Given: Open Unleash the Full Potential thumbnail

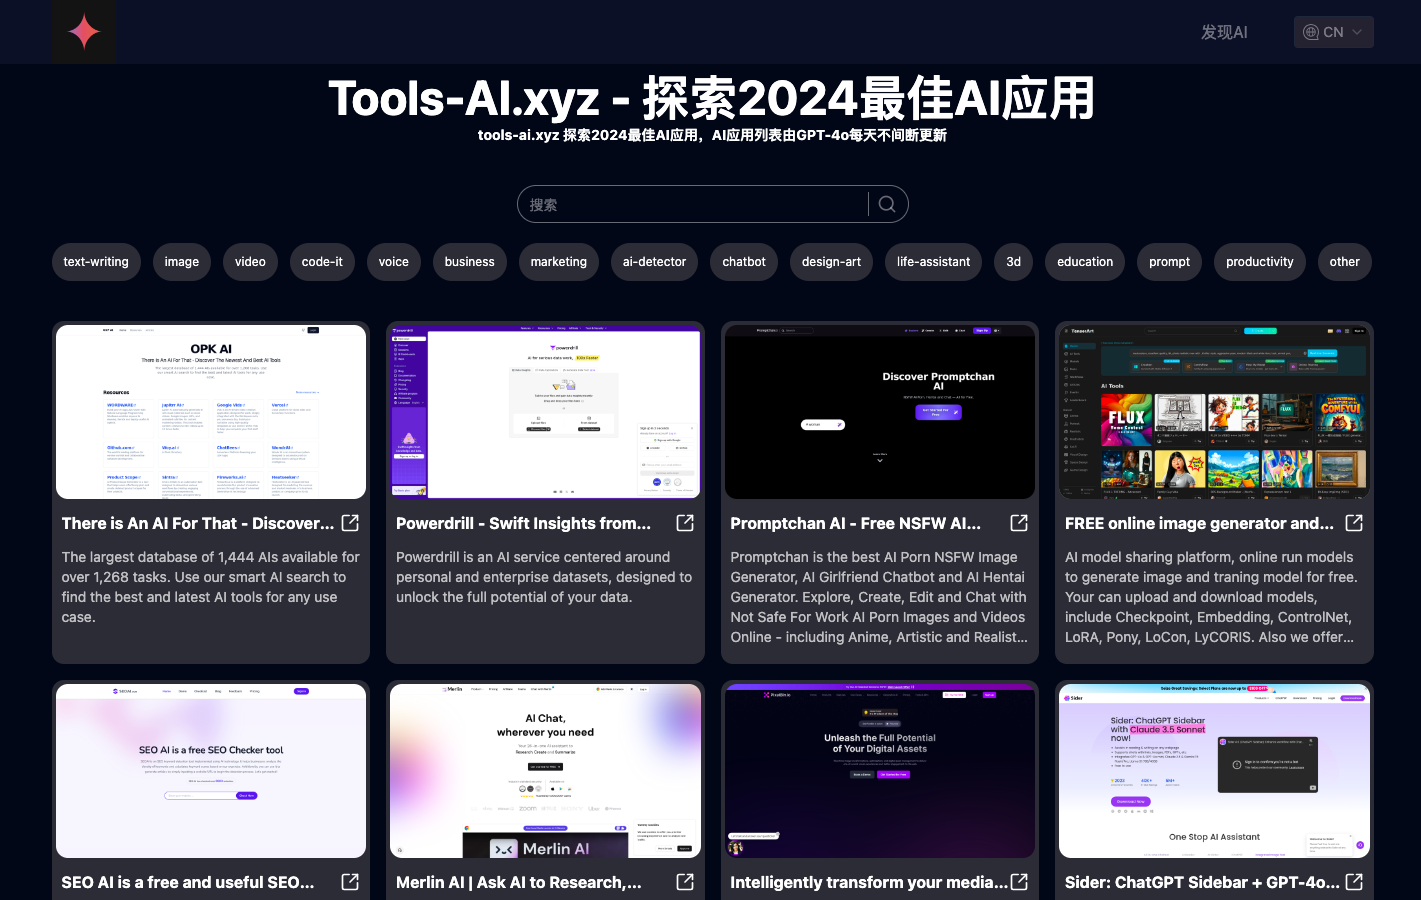Looking at the screenshot, I should point(880,771).
